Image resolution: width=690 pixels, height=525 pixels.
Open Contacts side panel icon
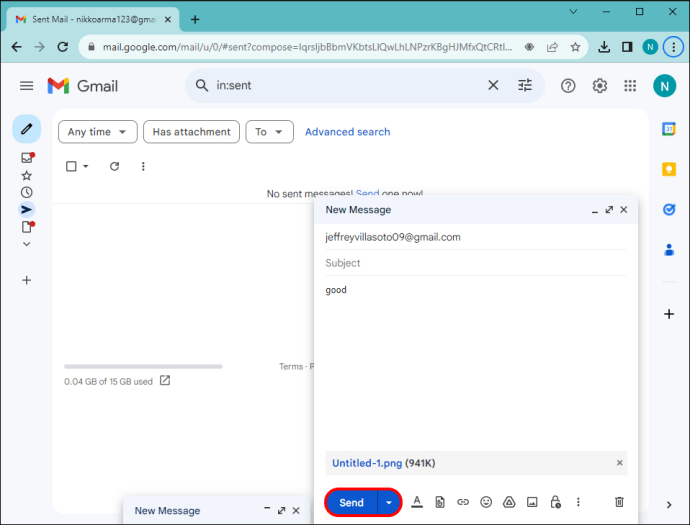coord(669,250)
